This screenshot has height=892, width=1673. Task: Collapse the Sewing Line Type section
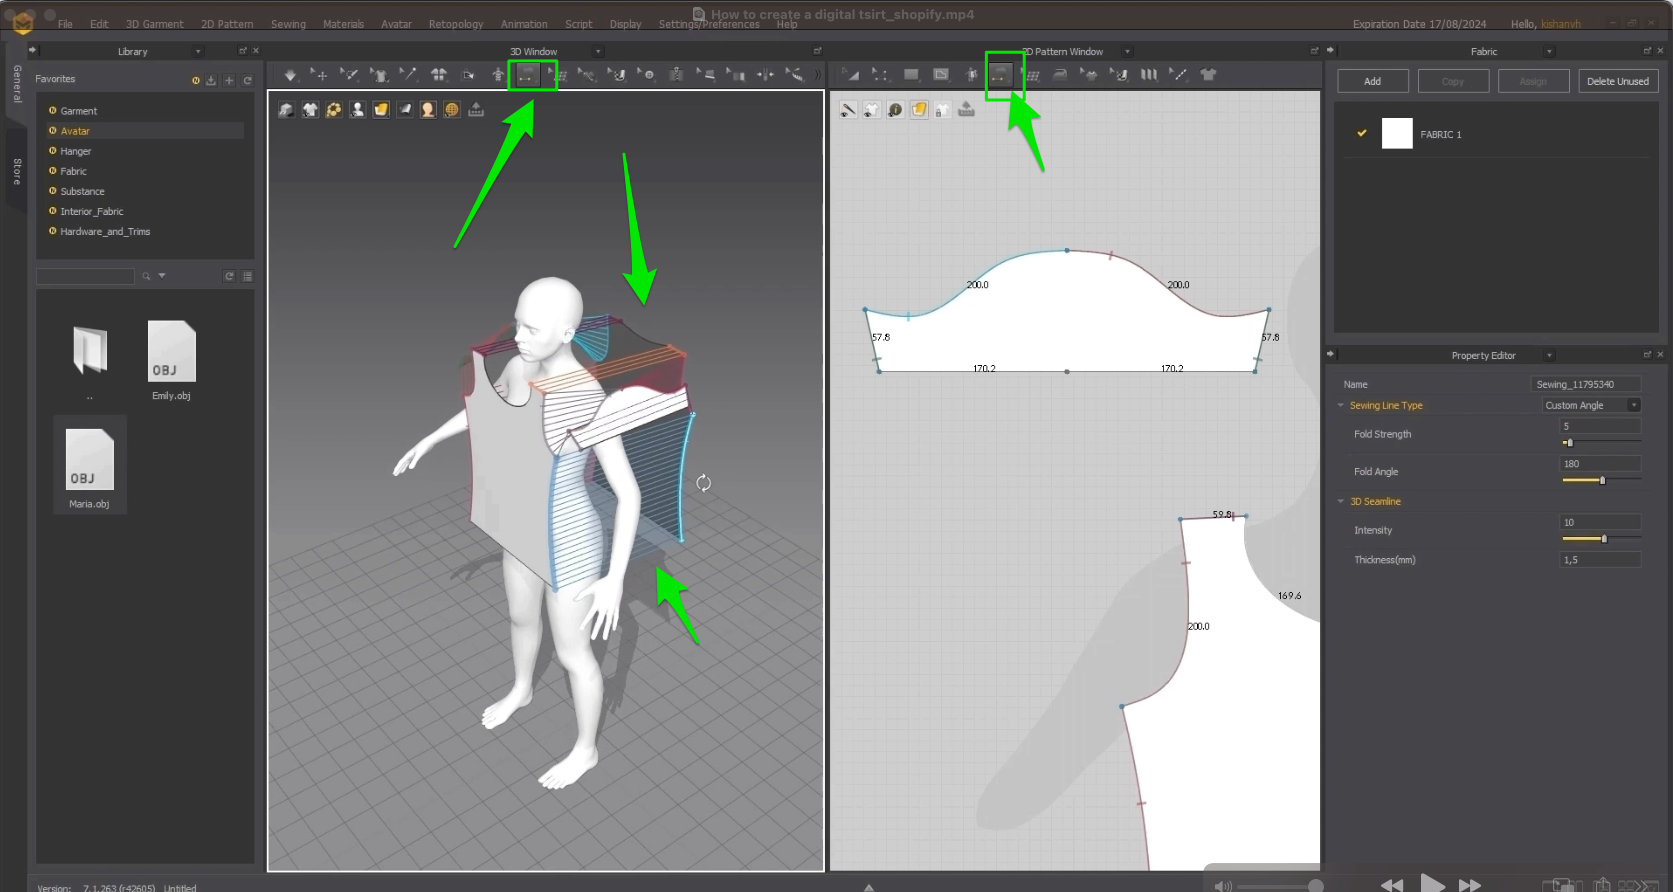click(1341, 405)
